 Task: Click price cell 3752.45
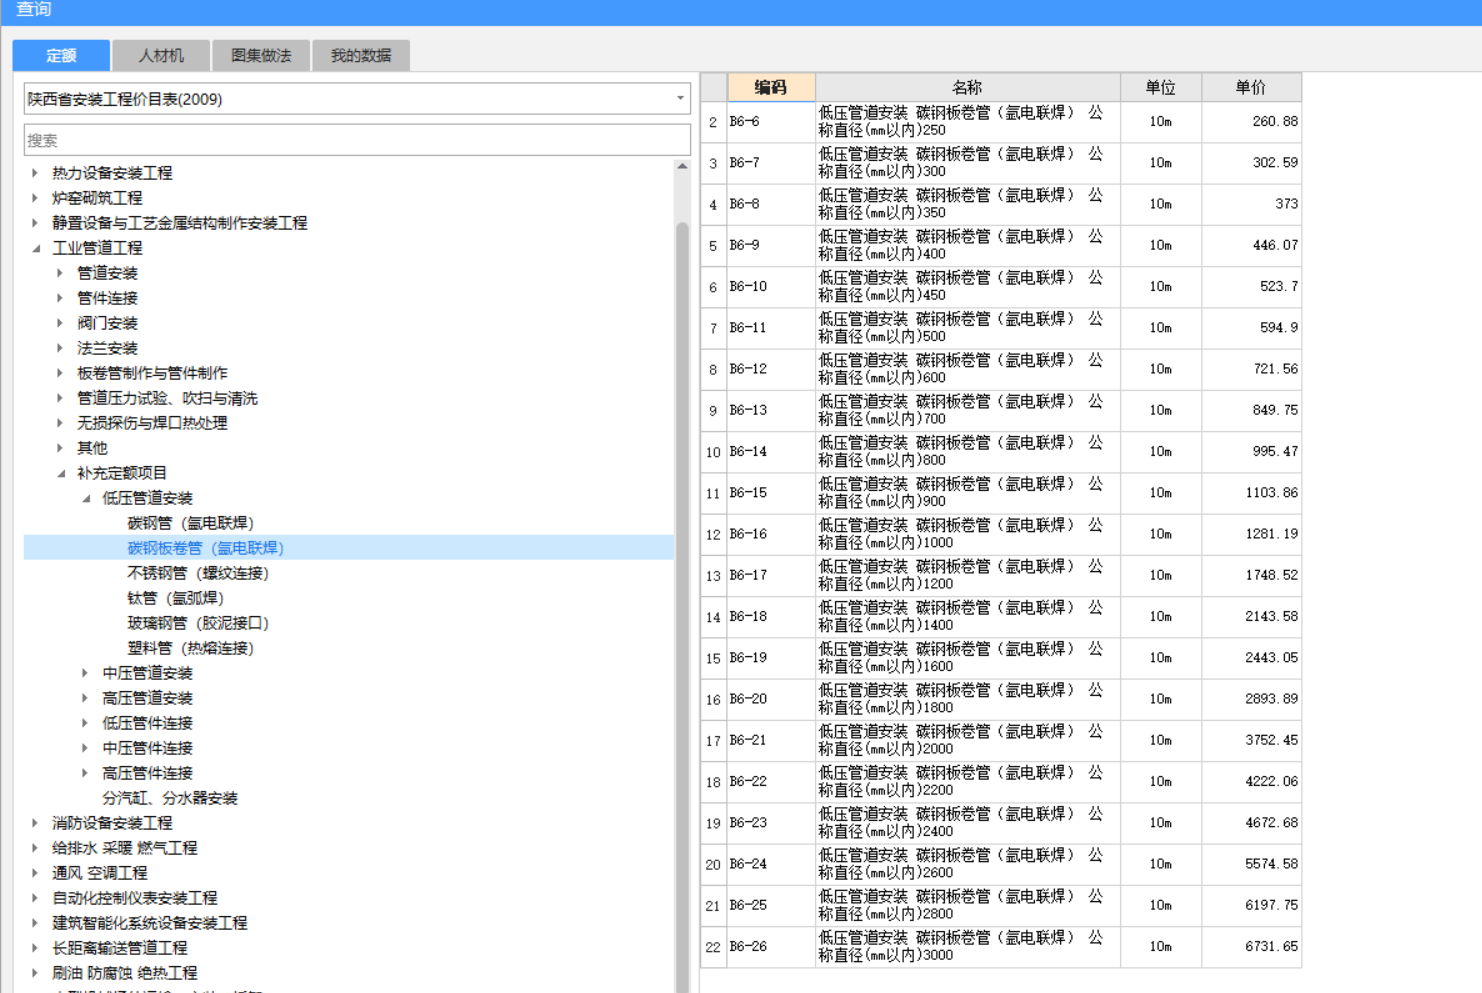[1251, 740]
